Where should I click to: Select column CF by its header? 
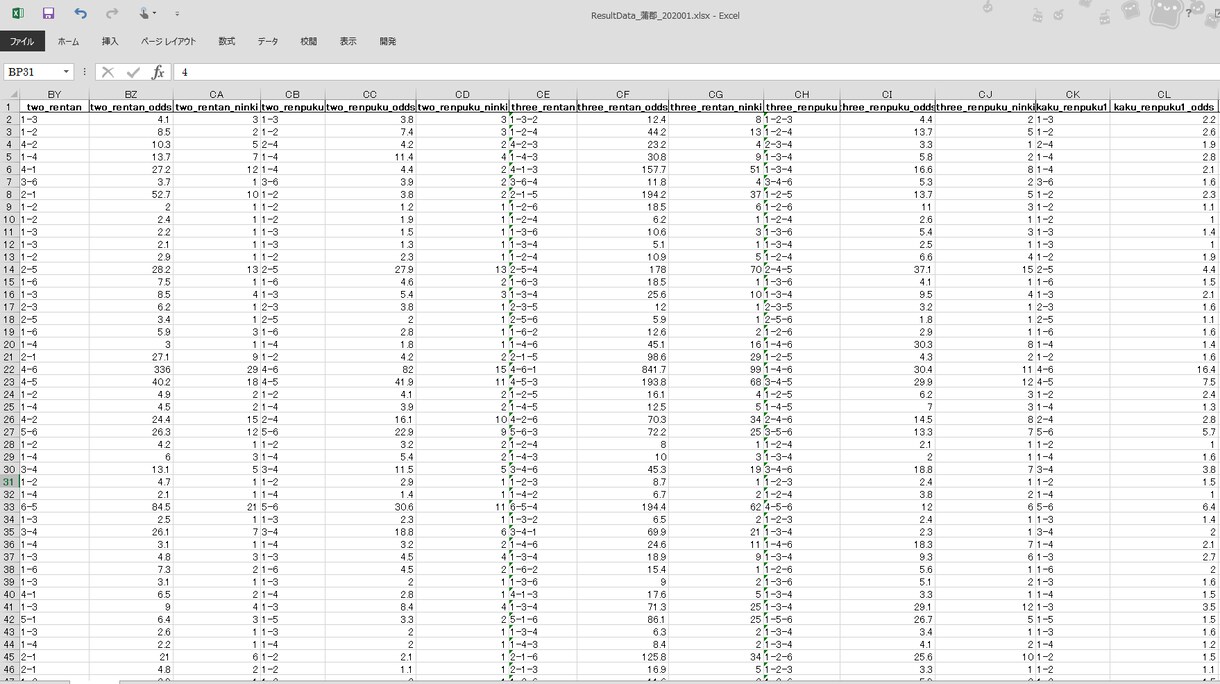(623, 95)
